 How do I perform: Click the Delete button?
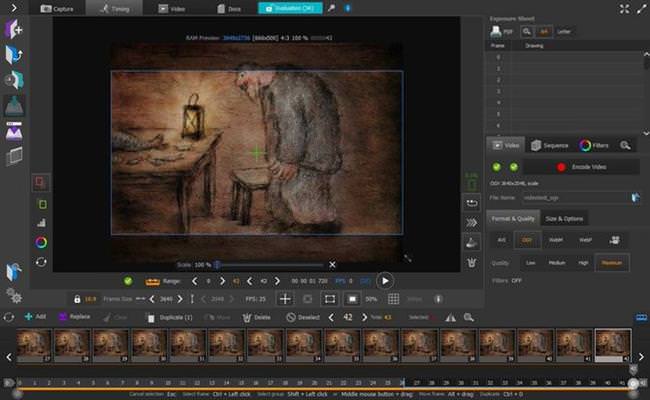pos(257,317)
